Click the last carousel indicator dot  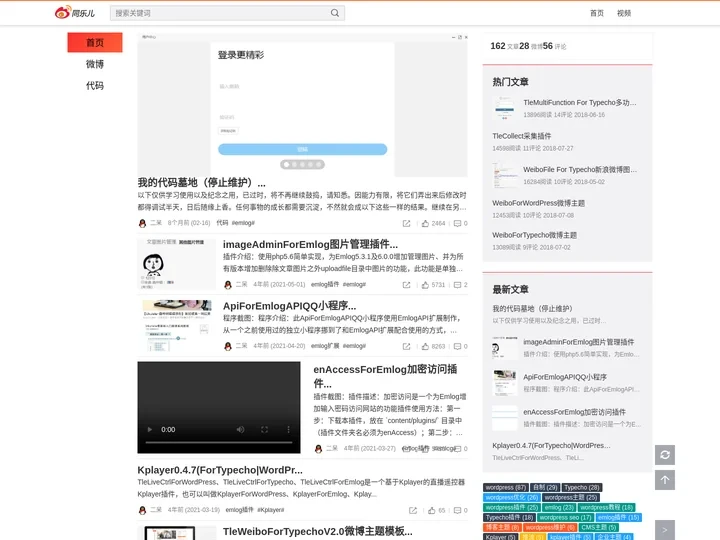pos(318,164)
